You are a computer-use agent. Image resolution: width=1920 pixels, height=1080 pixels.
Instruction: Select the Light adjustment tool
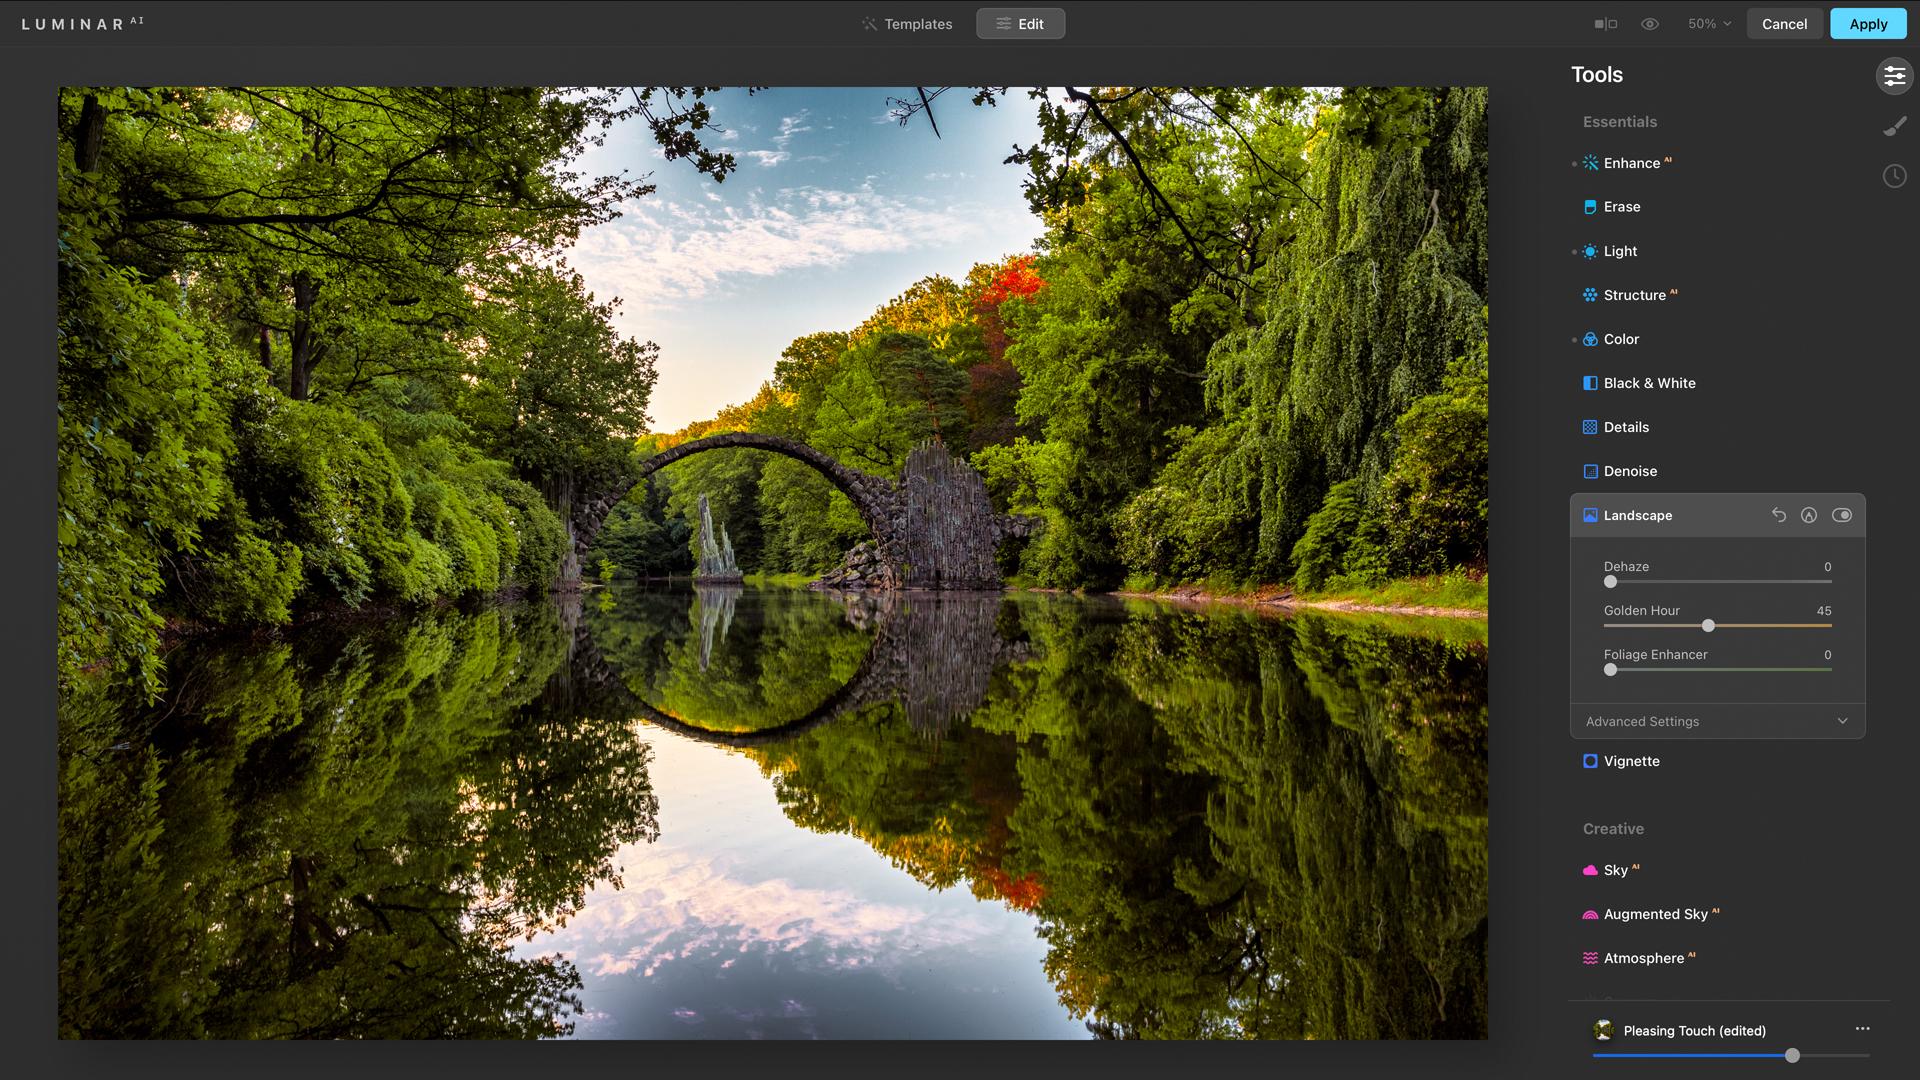[1619, 251]
